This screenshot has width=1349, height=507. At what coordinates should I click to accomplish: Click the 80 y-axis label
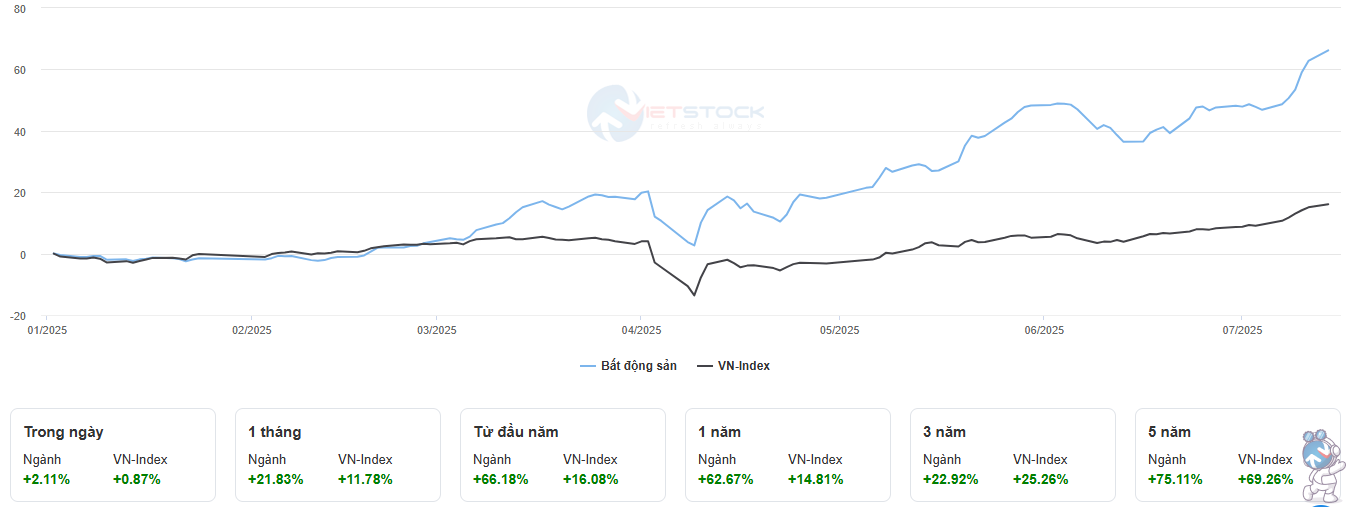(x=20, y=8)
